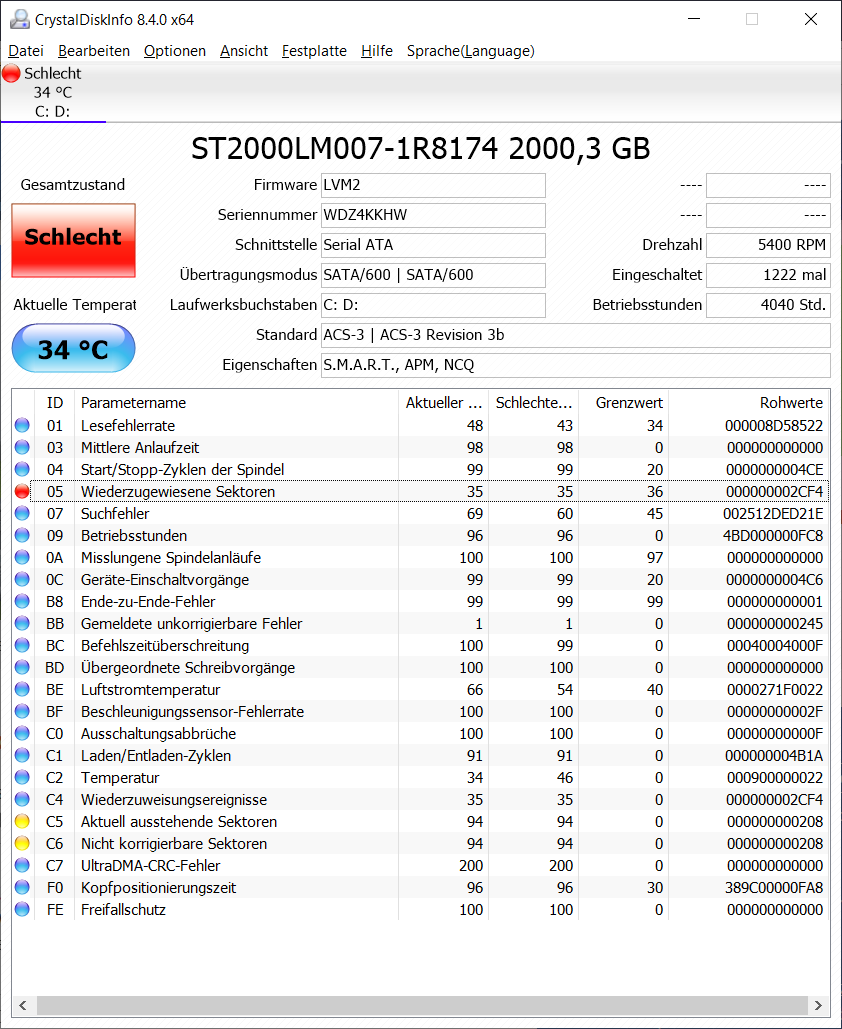
Task: Open the Bearbeiten menu
Action: 94,51
